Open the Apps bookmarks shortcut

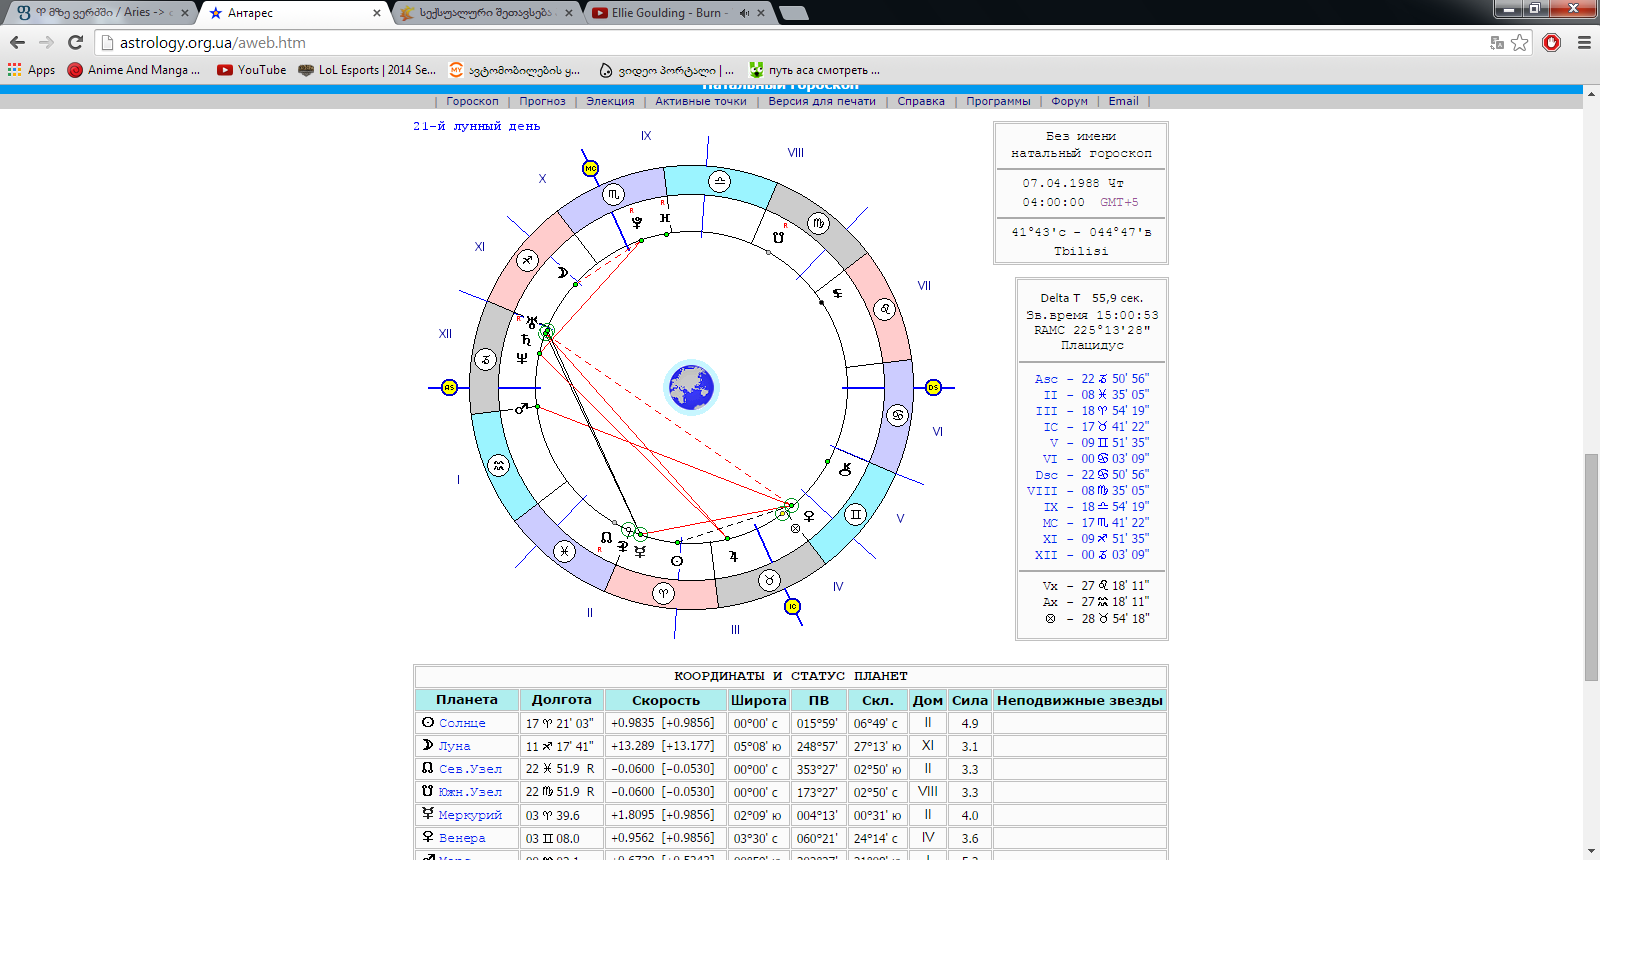click(x=31, y=70)
